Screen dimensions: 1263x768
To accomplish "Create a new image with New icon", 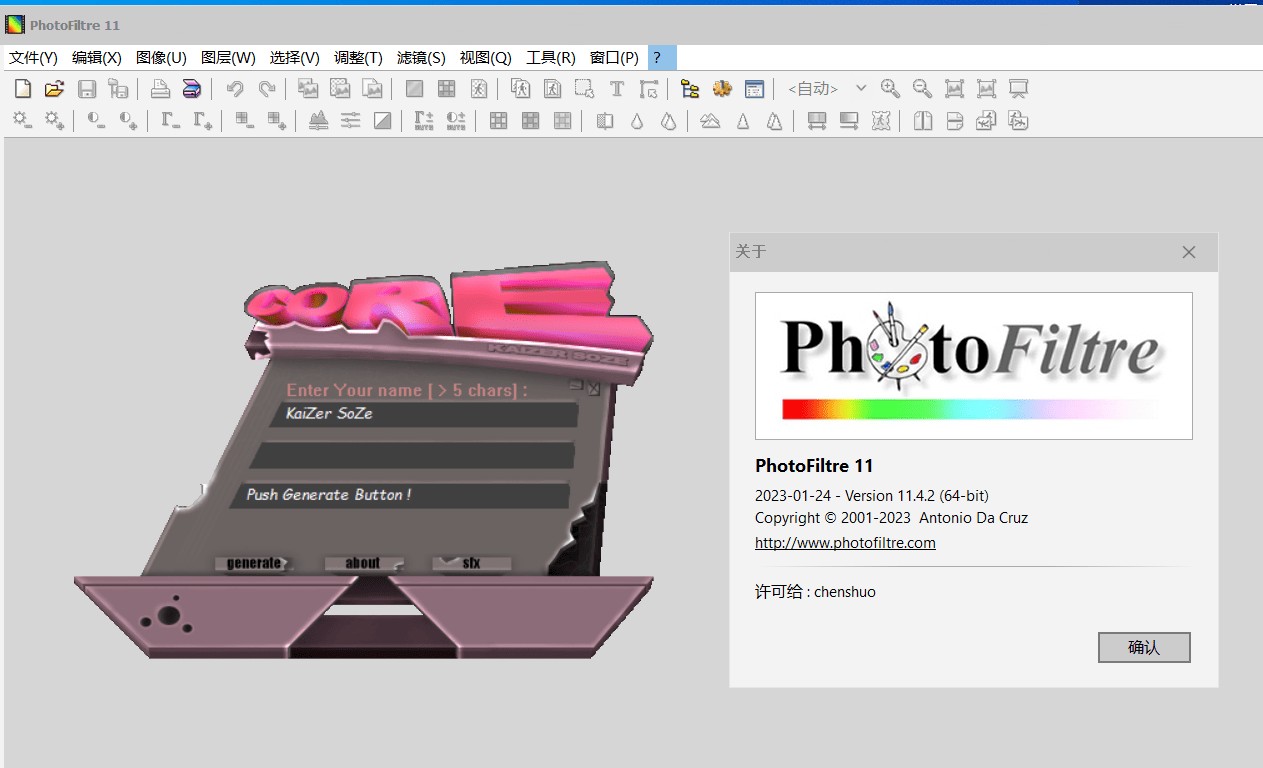I will (23, 89).
